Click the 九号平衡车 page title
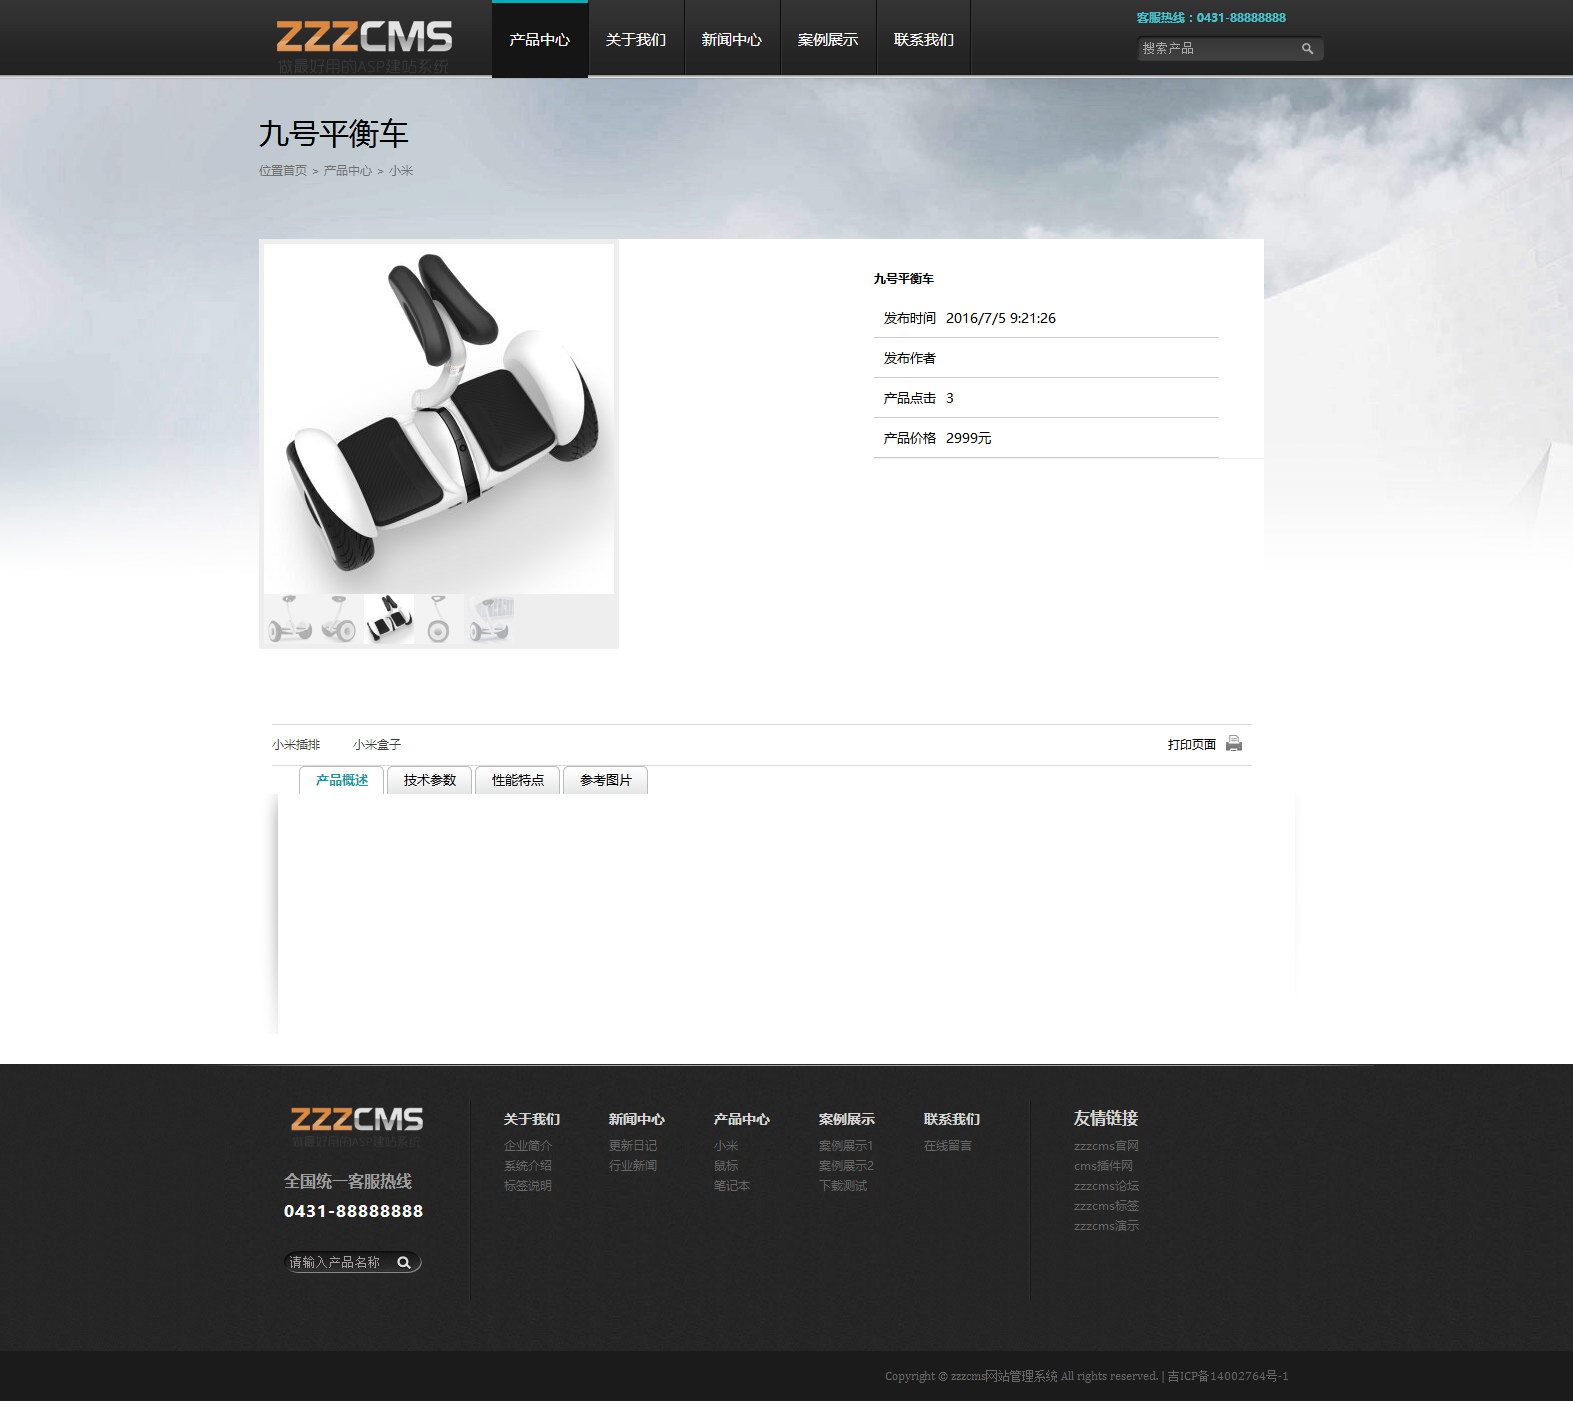 tap(334, 134)
